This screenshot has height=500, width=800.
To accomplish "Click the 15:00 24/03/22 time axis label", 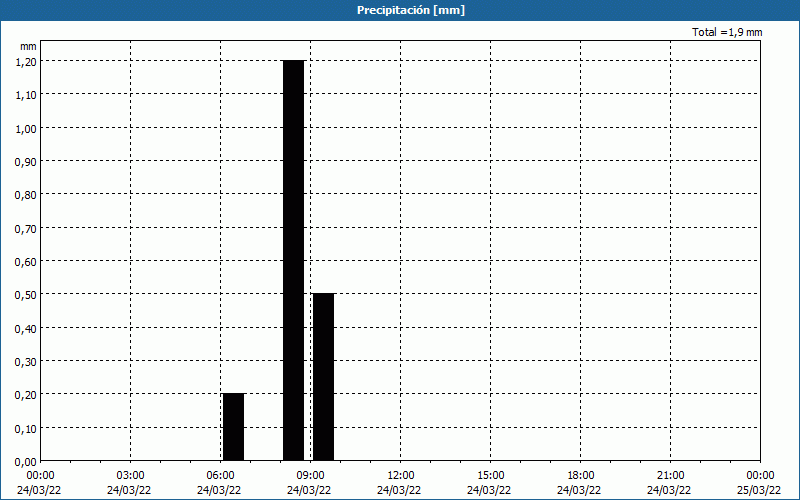I will point(489,483).
